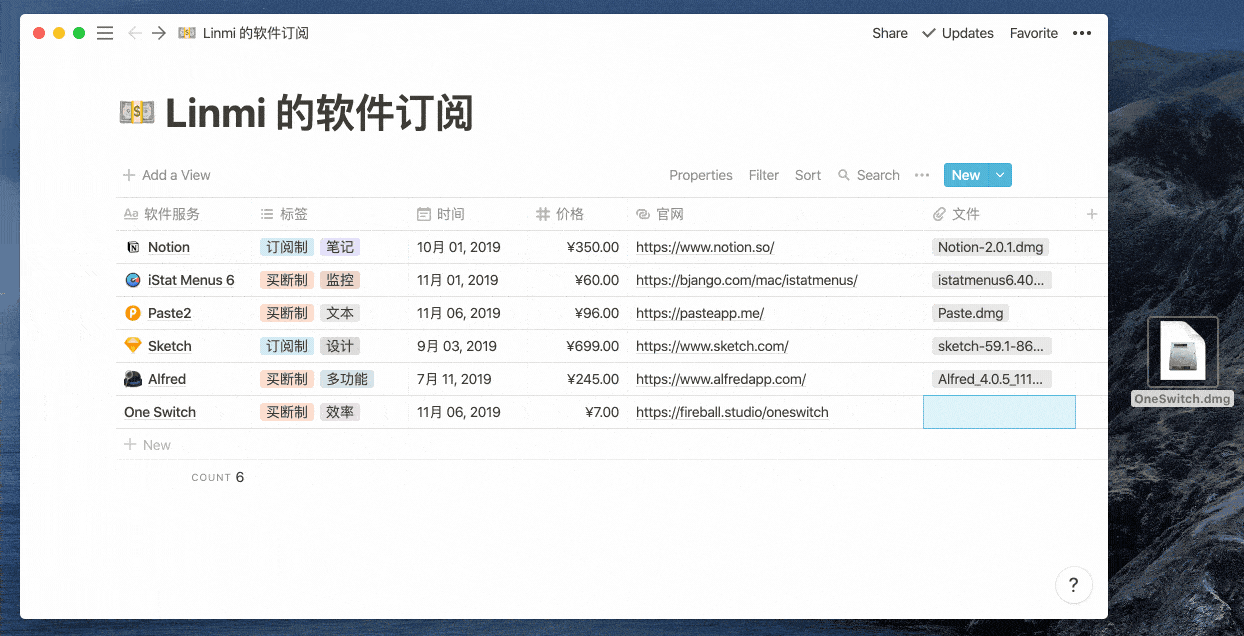Open the https://www.sketch.com/ link
Image resolution: width=1244 pixels, height=636 pixels.
click(712, 346)
